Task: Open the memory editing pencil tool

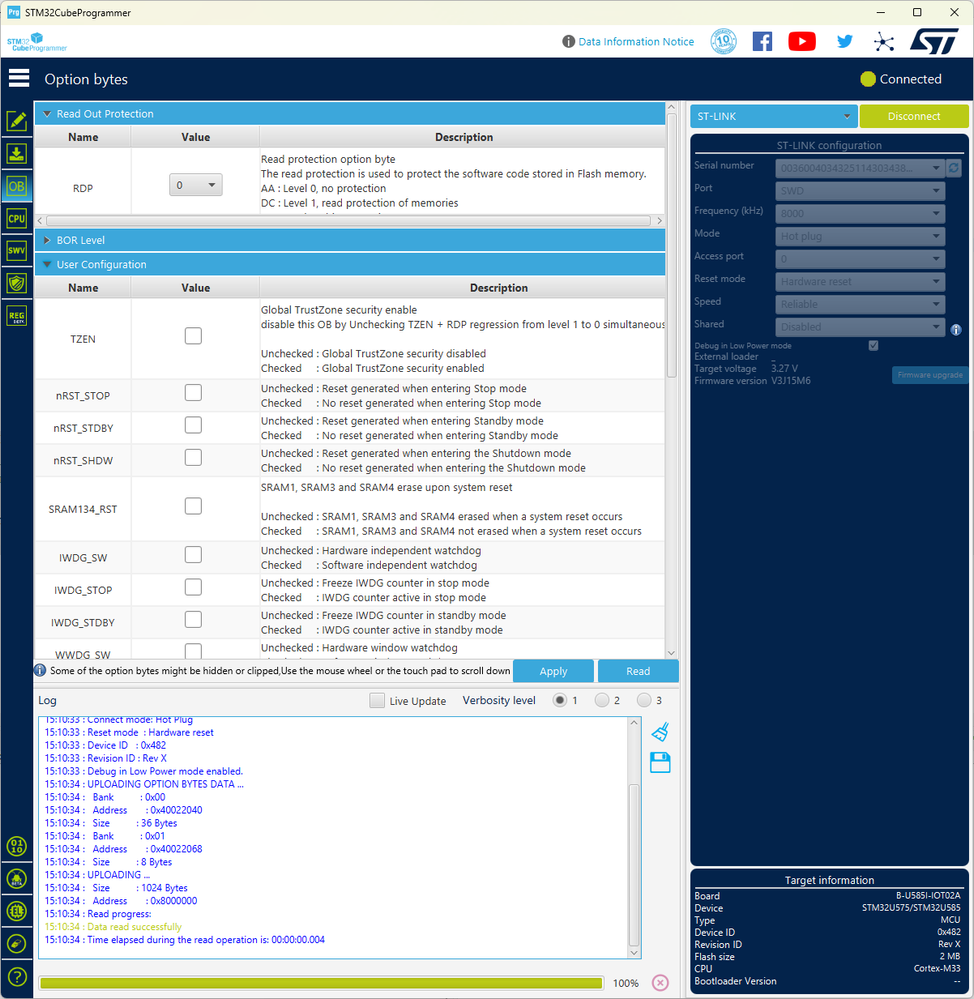Action: coord(16,121)
